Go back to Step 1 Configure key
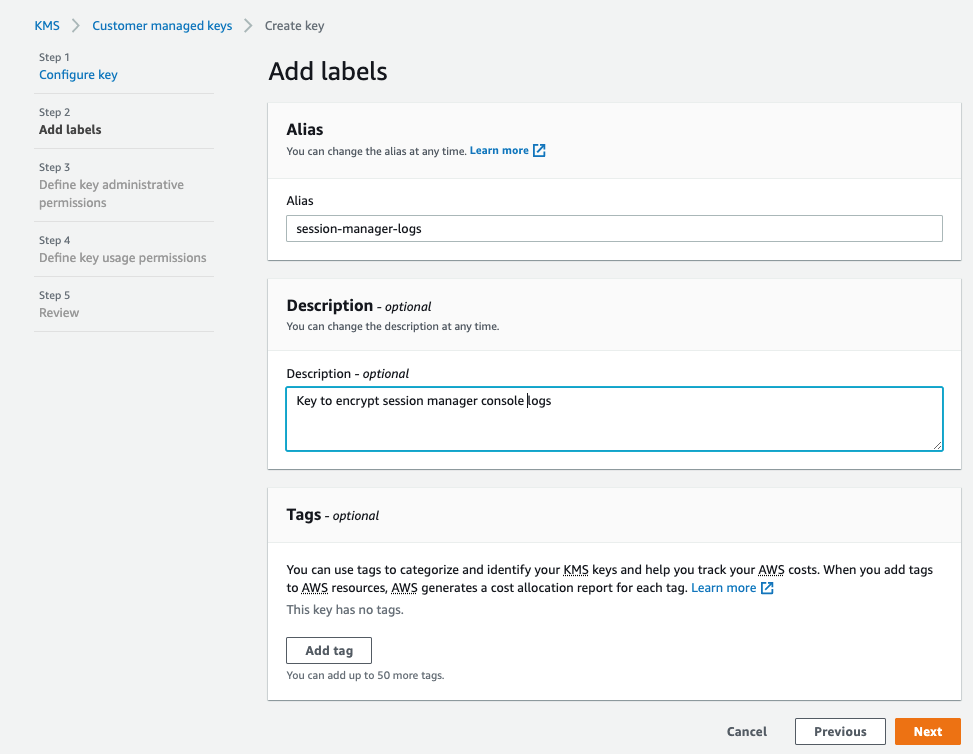 tap(78, 74)
